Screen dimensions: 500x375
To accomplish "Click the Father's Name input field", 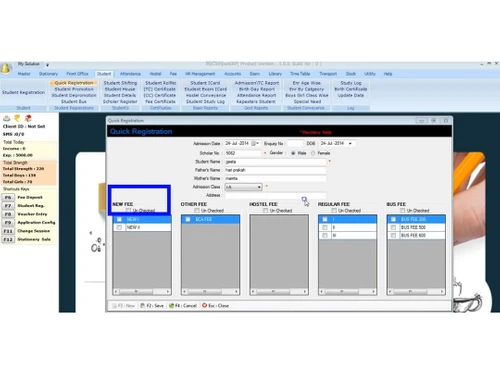I will (275, 170).
